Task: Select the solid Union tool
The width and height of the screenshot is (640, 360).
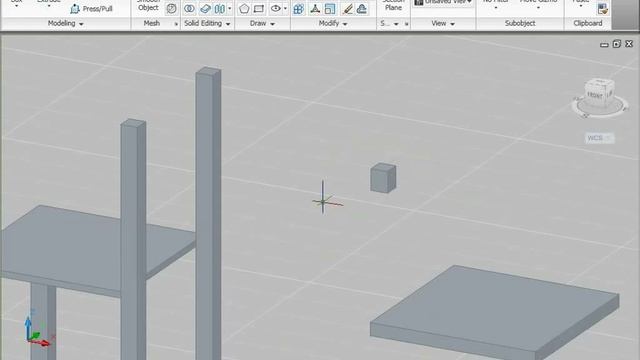Action: pyautogui.click(x=189, y=9)
